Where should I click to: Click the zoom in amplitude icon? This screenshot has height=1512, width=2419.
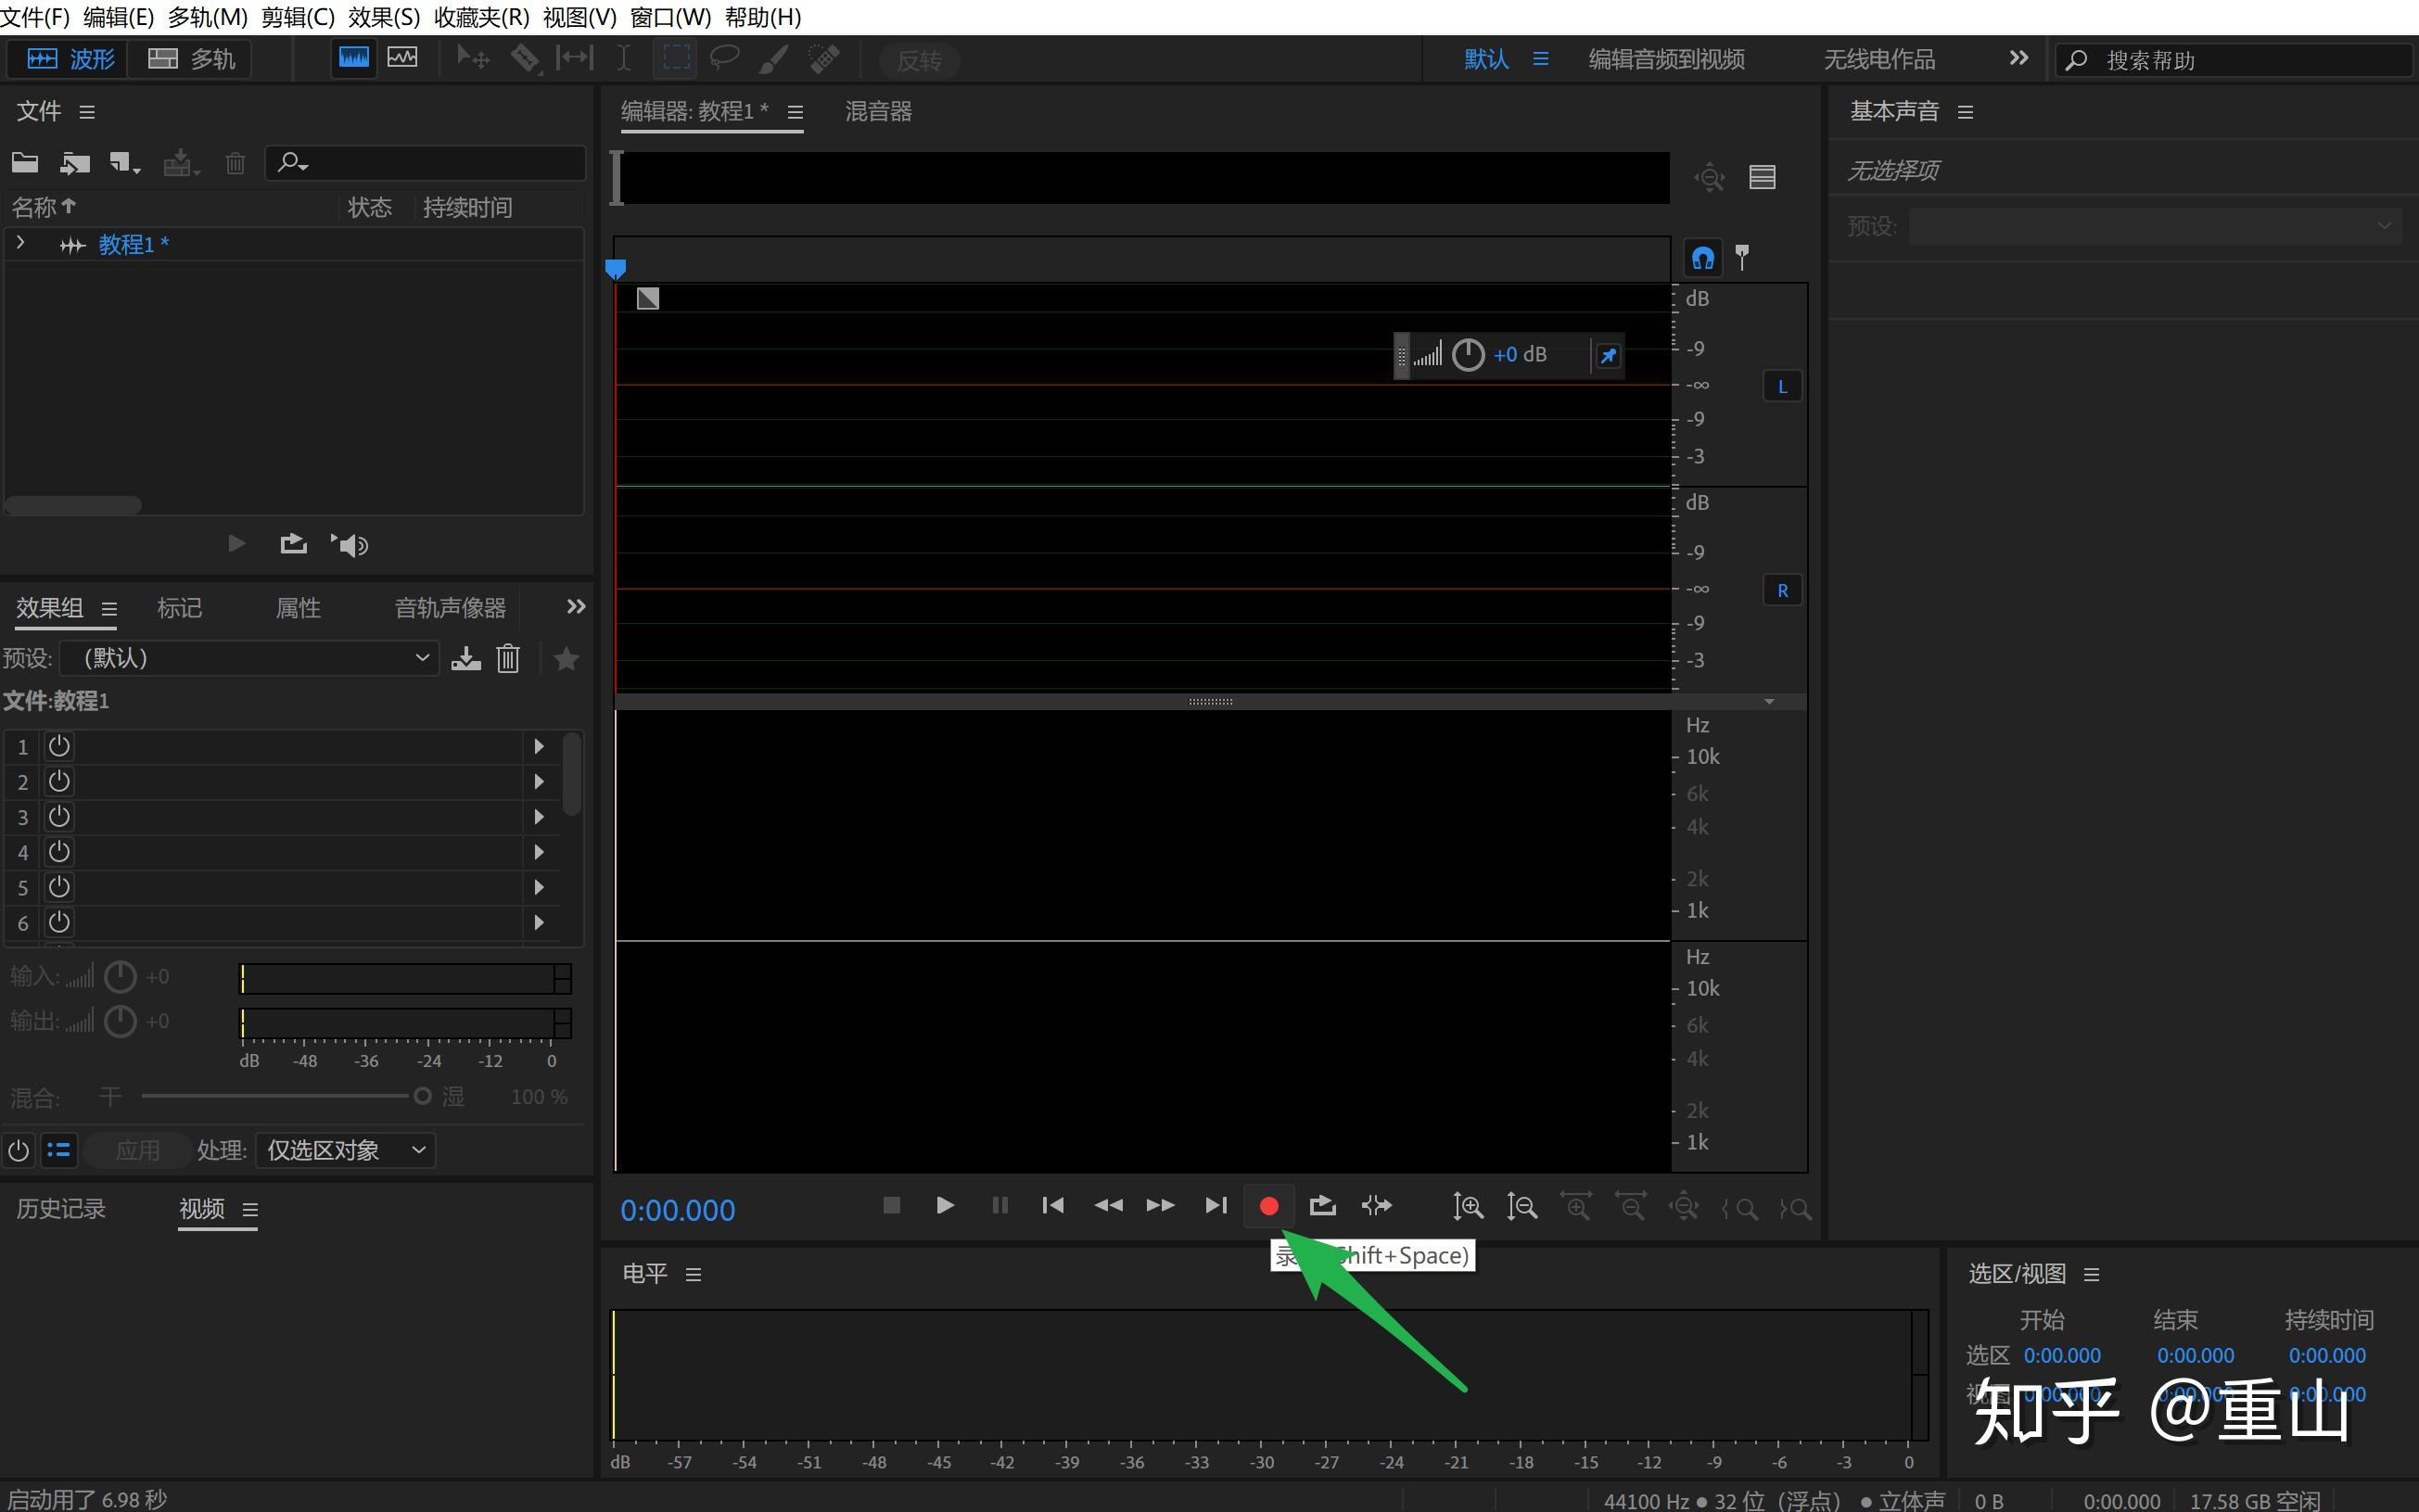tap(1467, 1207)
